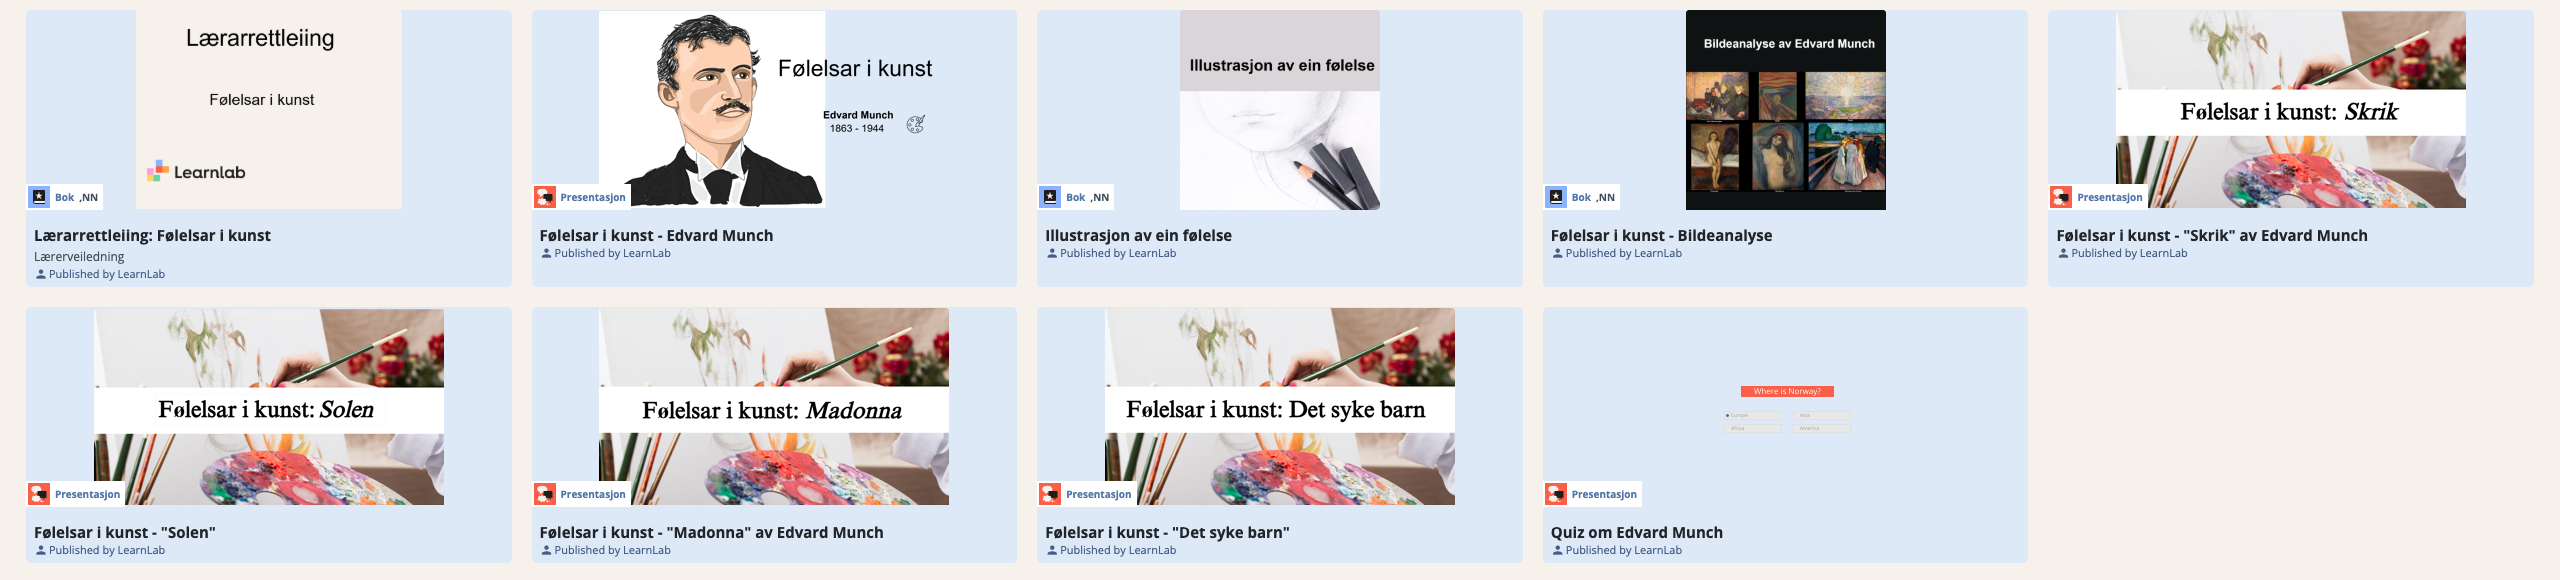Open Følelsar i kunst - Edvard Munch title
This screenshot has height=580, width=2560.
[x=656, y=236]
